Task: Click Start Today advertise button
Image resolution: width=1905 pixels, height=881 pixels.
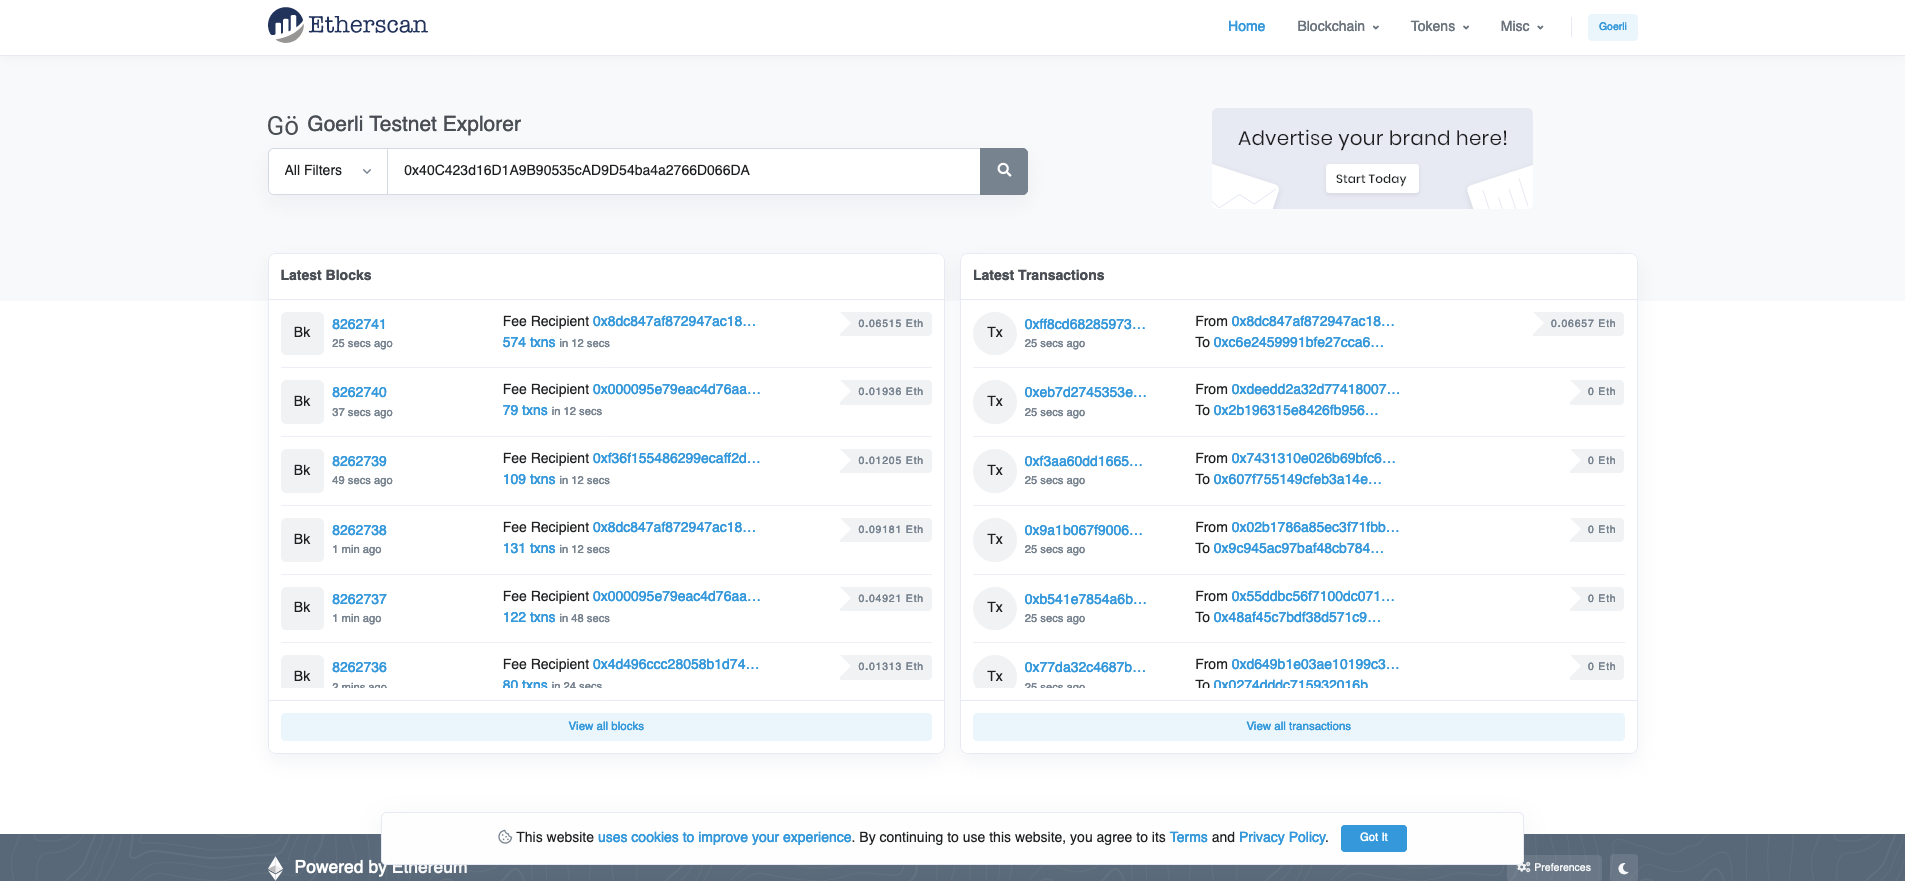Action: coord(1371,179)
